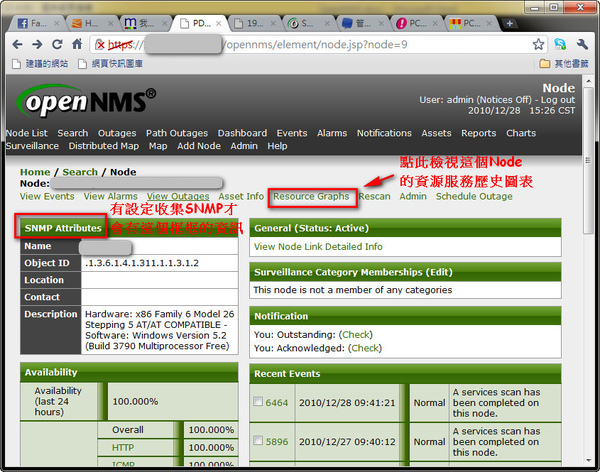Open the 網頁快訊圖庫 bookmark
600x472 pixels.
(x=111, y=64)
